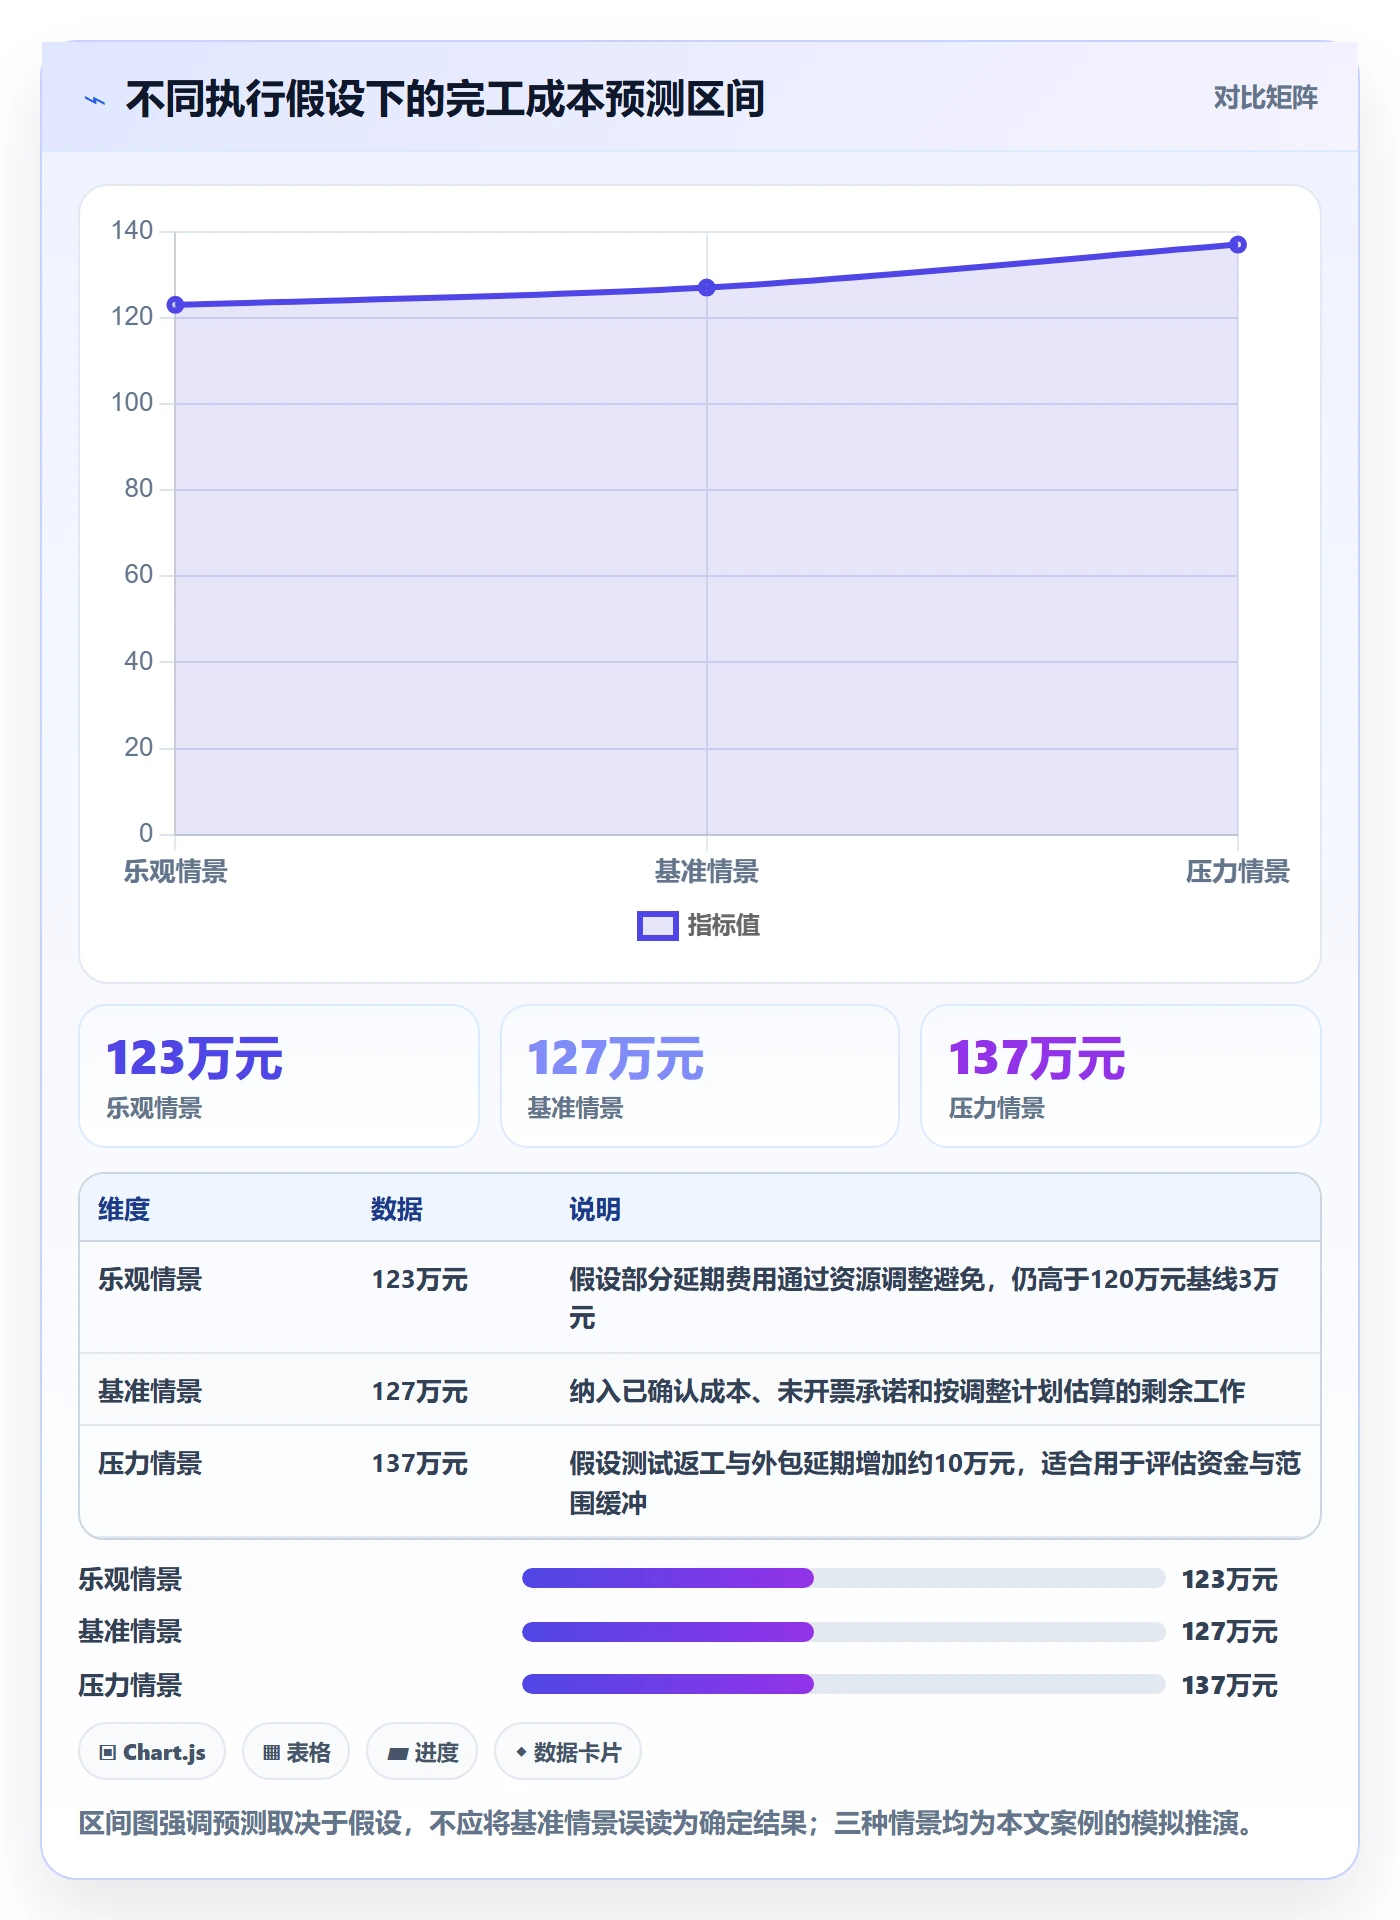
Task: Click the Chart.js tag chip
Action: [x=152, y=1752]
